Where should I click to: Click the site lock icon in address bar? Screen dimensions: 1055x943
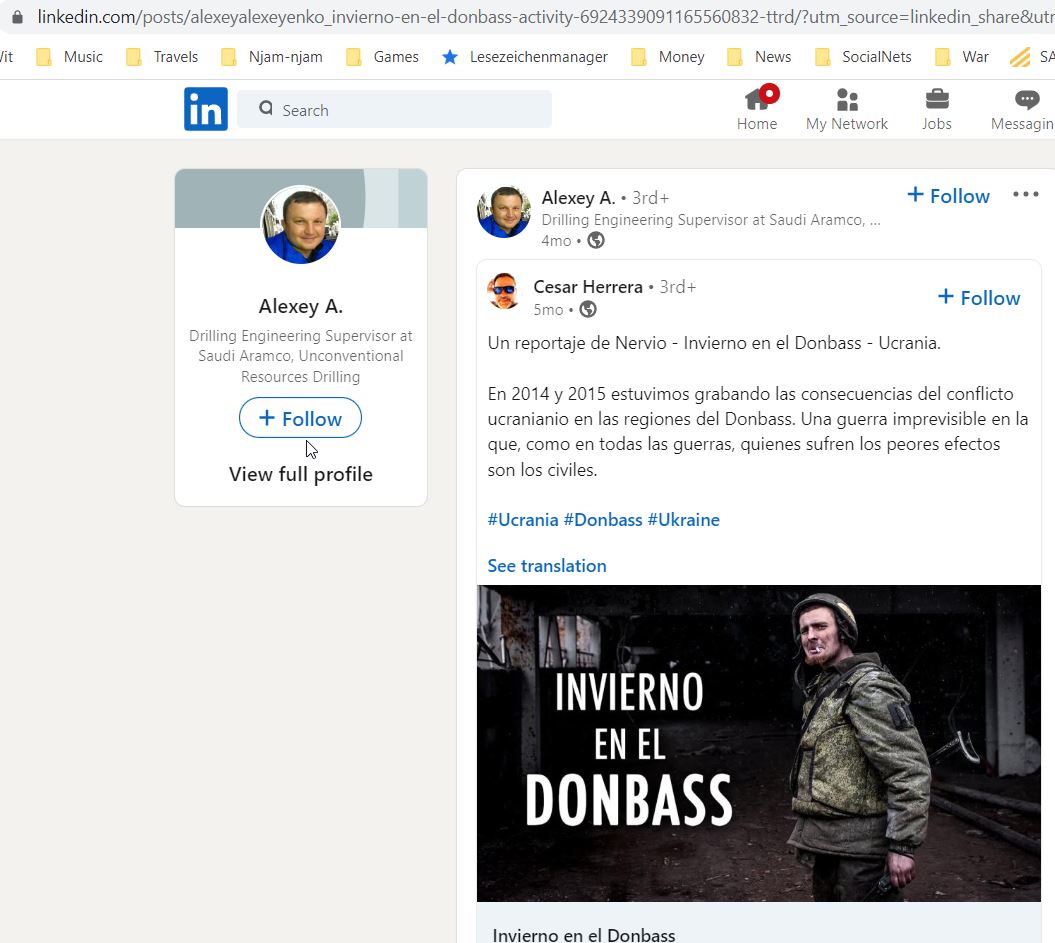pos(17,17)
